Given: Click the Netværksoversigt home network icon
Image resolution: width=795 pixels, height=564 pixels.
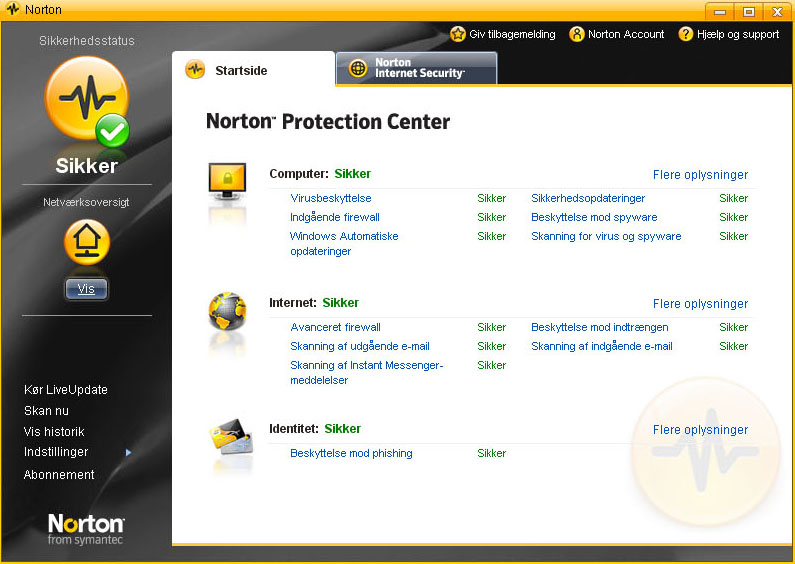Looking at the screenshot, I should 87,241.
